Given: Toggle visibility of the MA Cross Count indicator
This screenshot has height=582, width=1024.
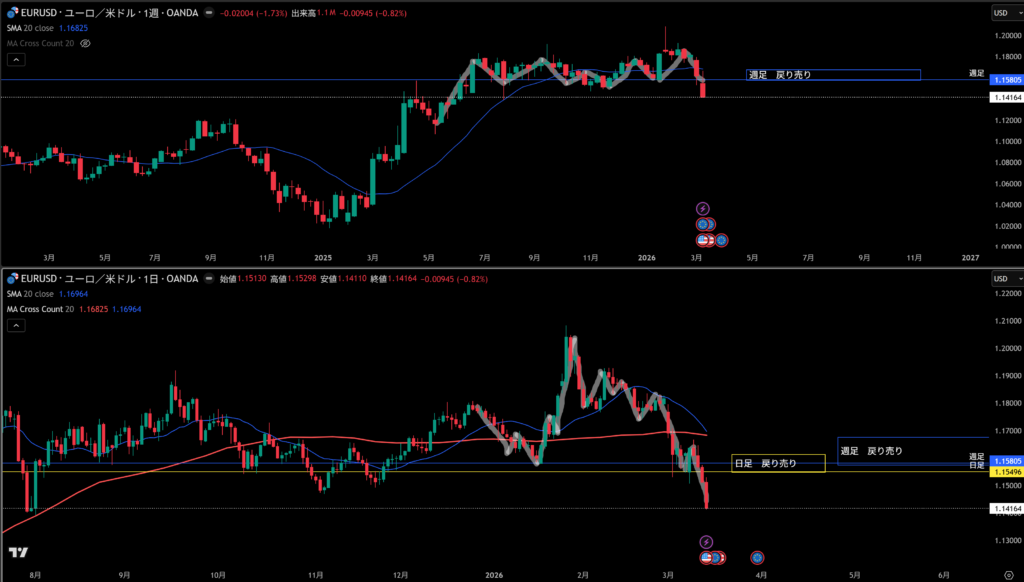Looking at the screenshot, I should [86, 44].
